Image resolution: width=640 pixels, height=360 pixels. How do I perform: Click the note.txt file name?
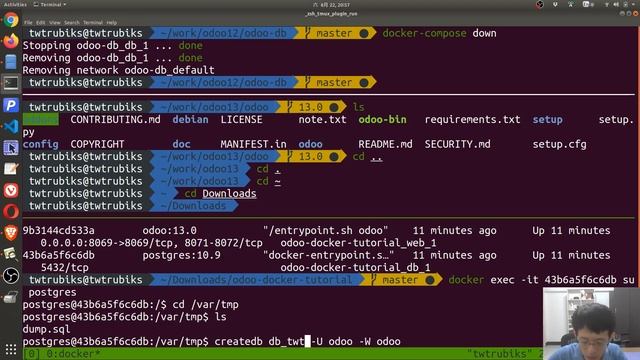[322, 120]
